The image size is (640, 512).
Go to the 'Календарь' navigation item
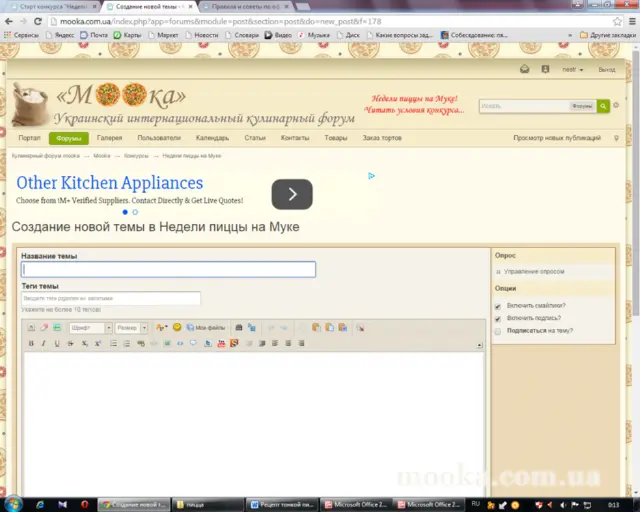(212, 138)
